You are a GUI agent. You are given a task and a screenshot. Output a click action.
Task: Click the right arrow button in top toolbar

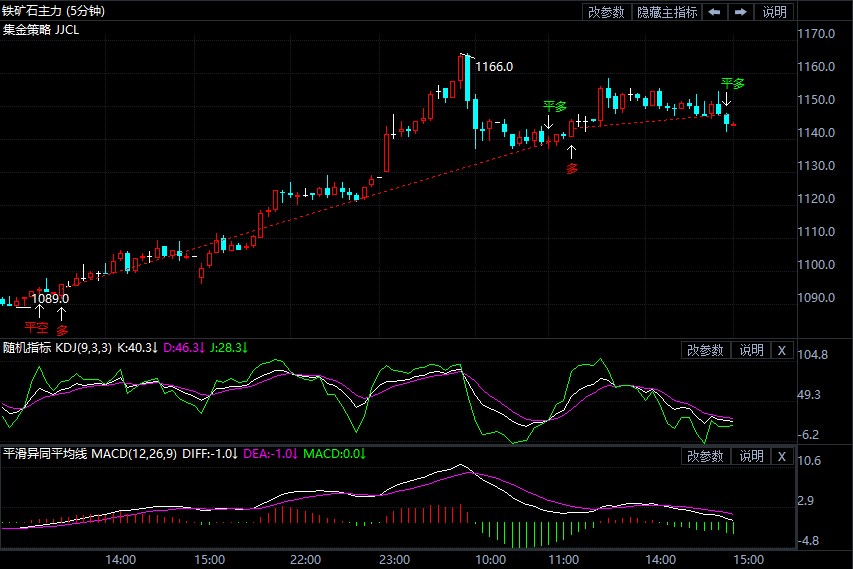[x=741, y=12]
